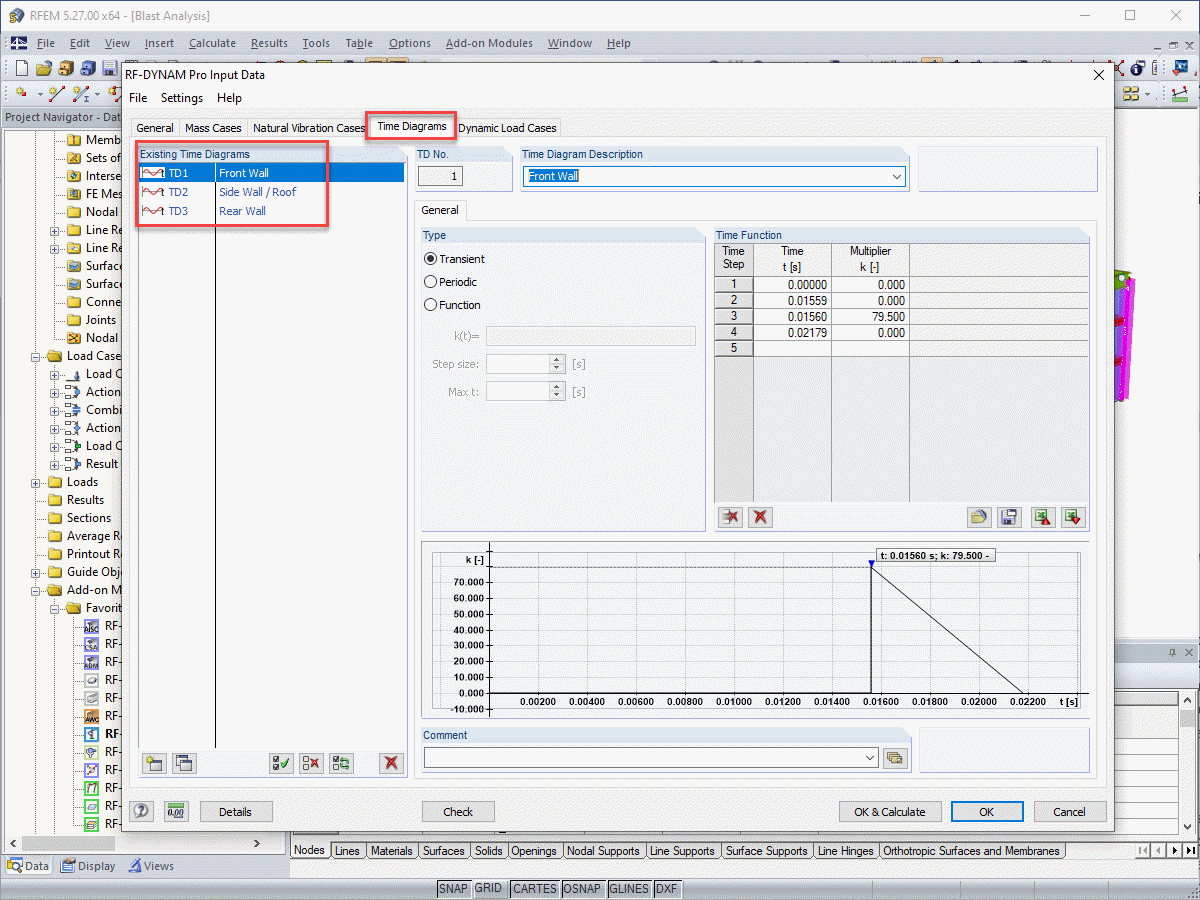Image resolution: width=1200 pixels, height=900 pixels.
Task: Delete the current time diagram entry
Action: (x=389, y=763)
